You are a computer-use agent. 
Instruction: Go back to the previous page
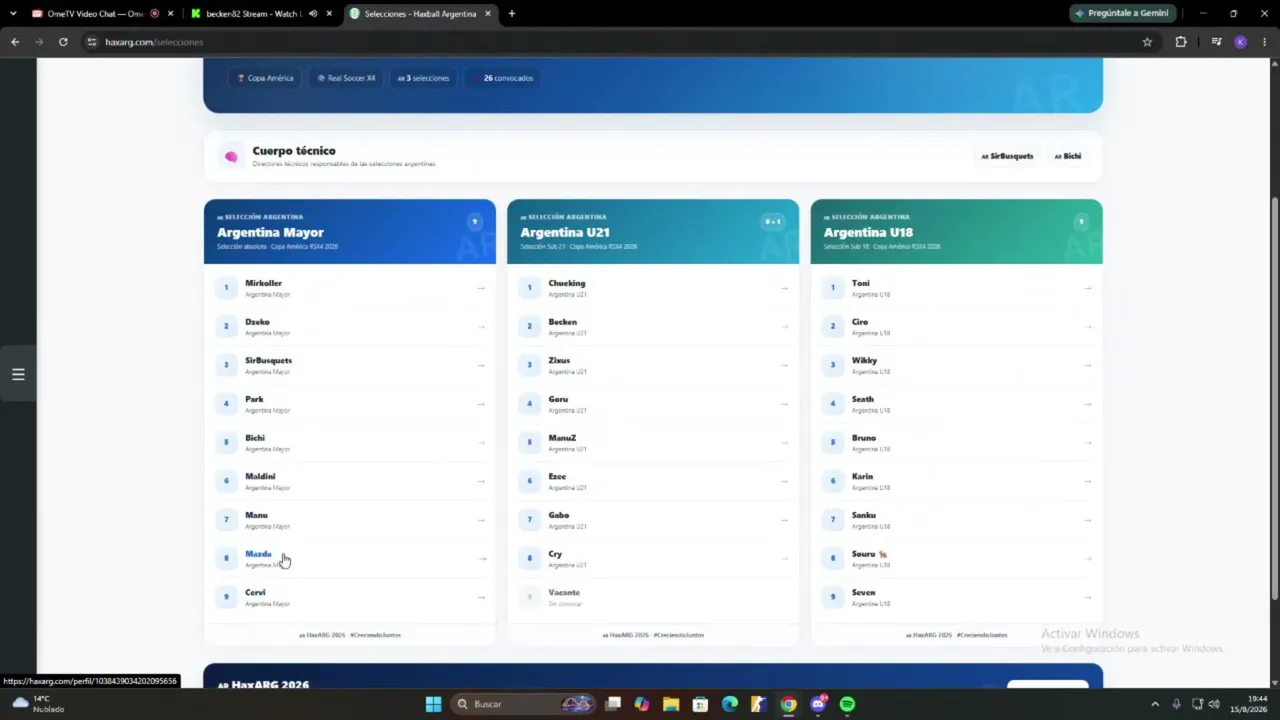tap(15, 42)
